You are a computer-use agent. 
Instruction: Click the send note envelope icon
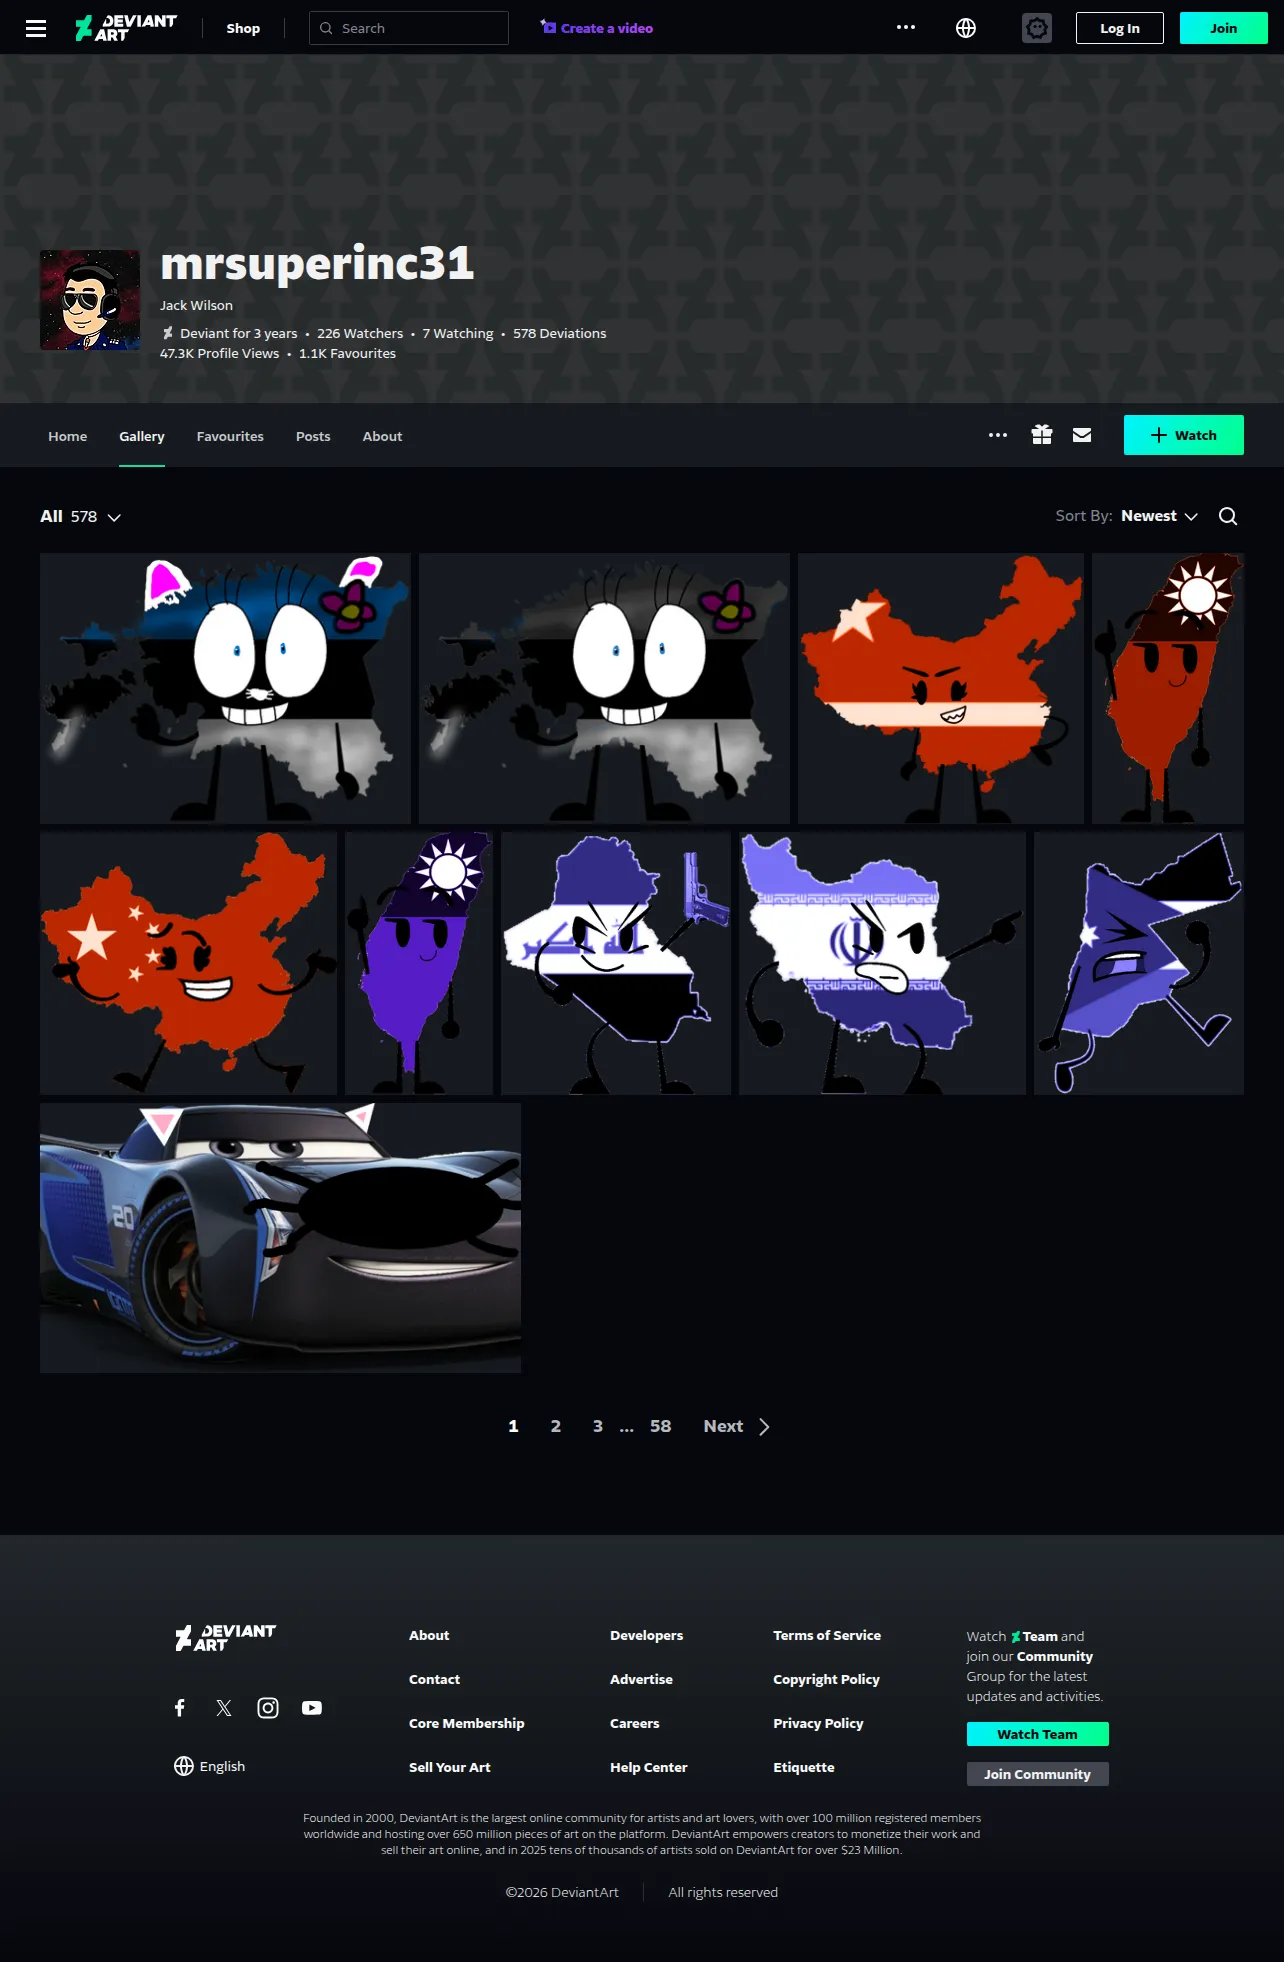point(1082,435)
